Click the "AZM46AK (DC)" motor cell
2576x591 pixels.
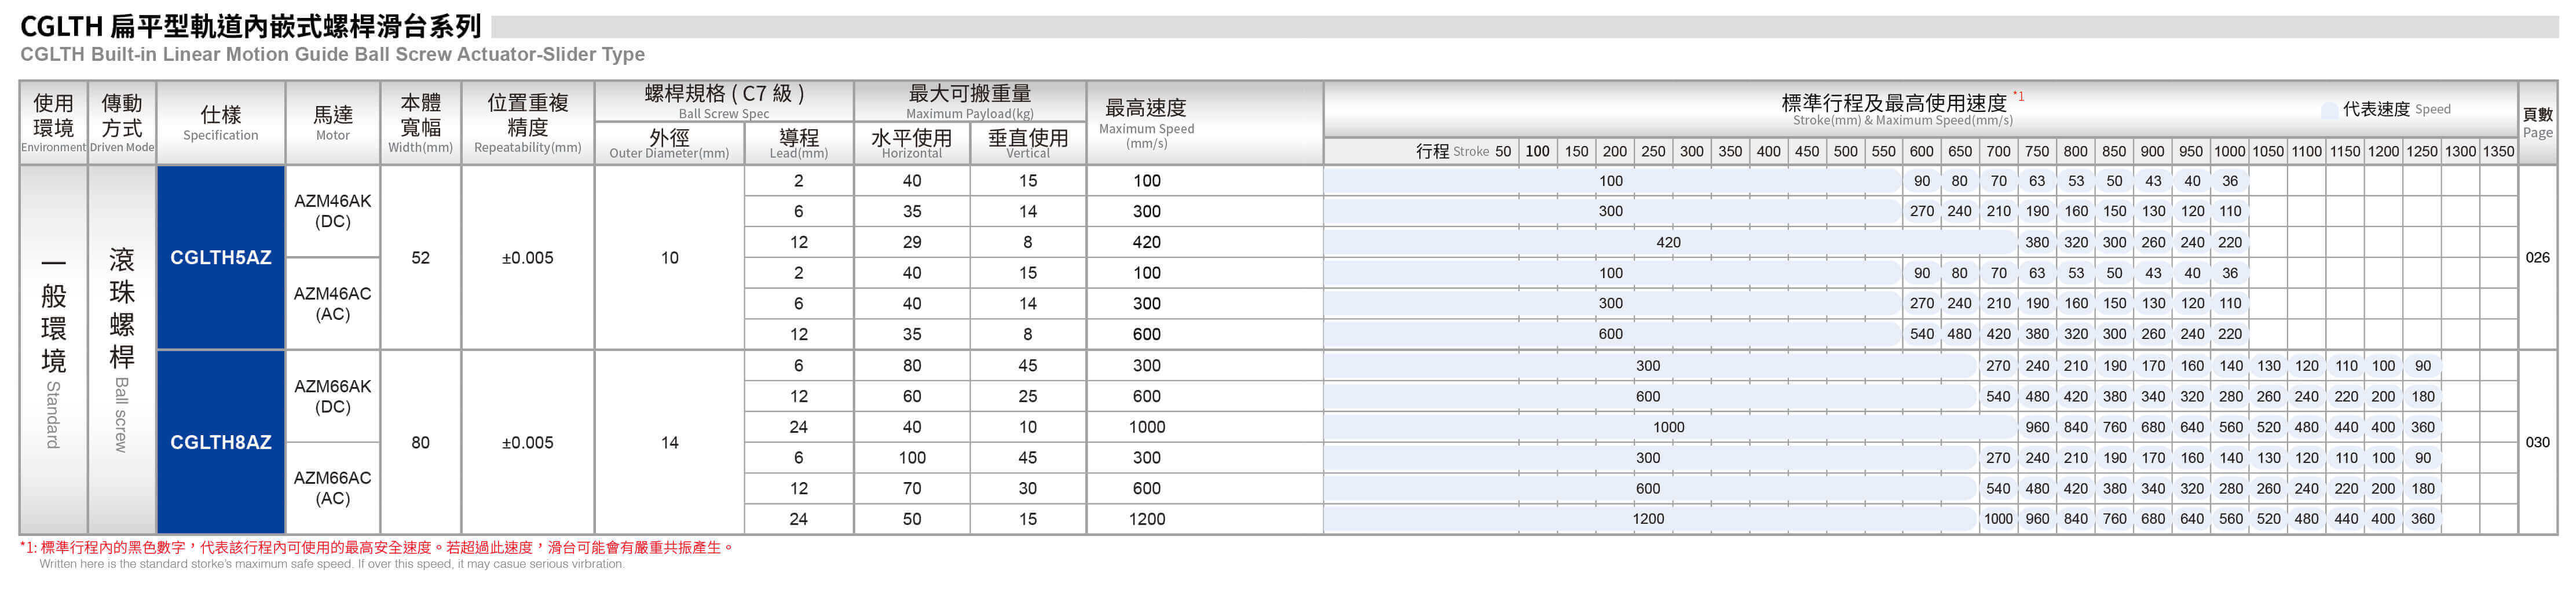click(x=333, y=211)
